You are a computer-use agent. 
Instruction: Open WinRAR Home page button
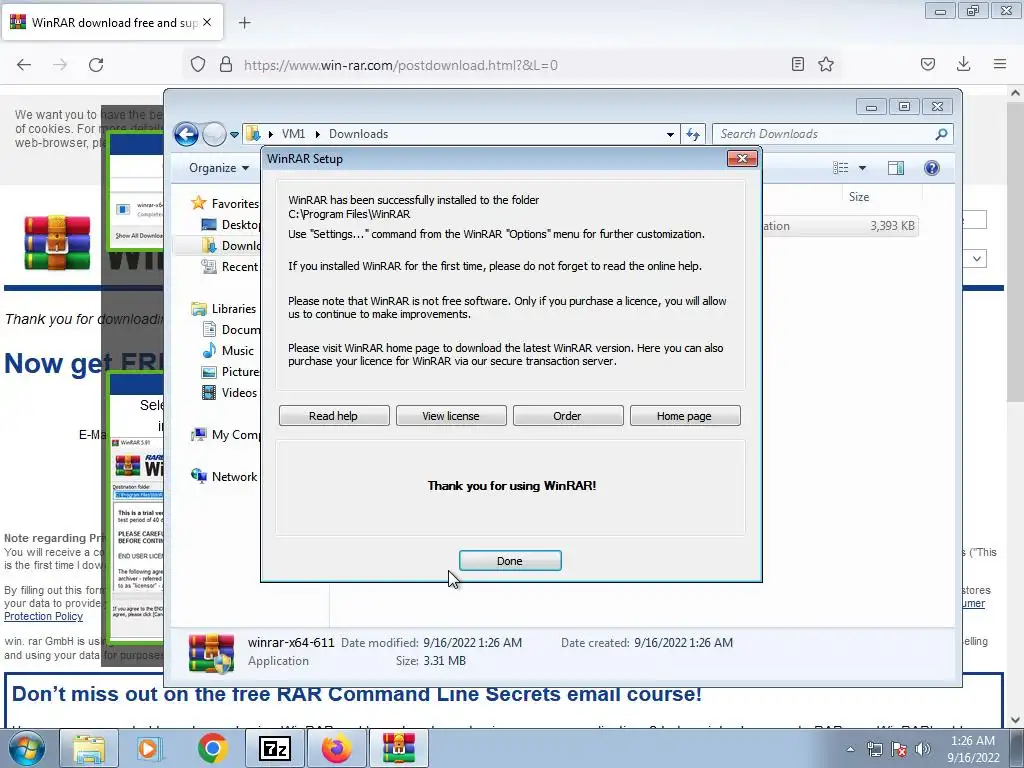tap(684, 416)
